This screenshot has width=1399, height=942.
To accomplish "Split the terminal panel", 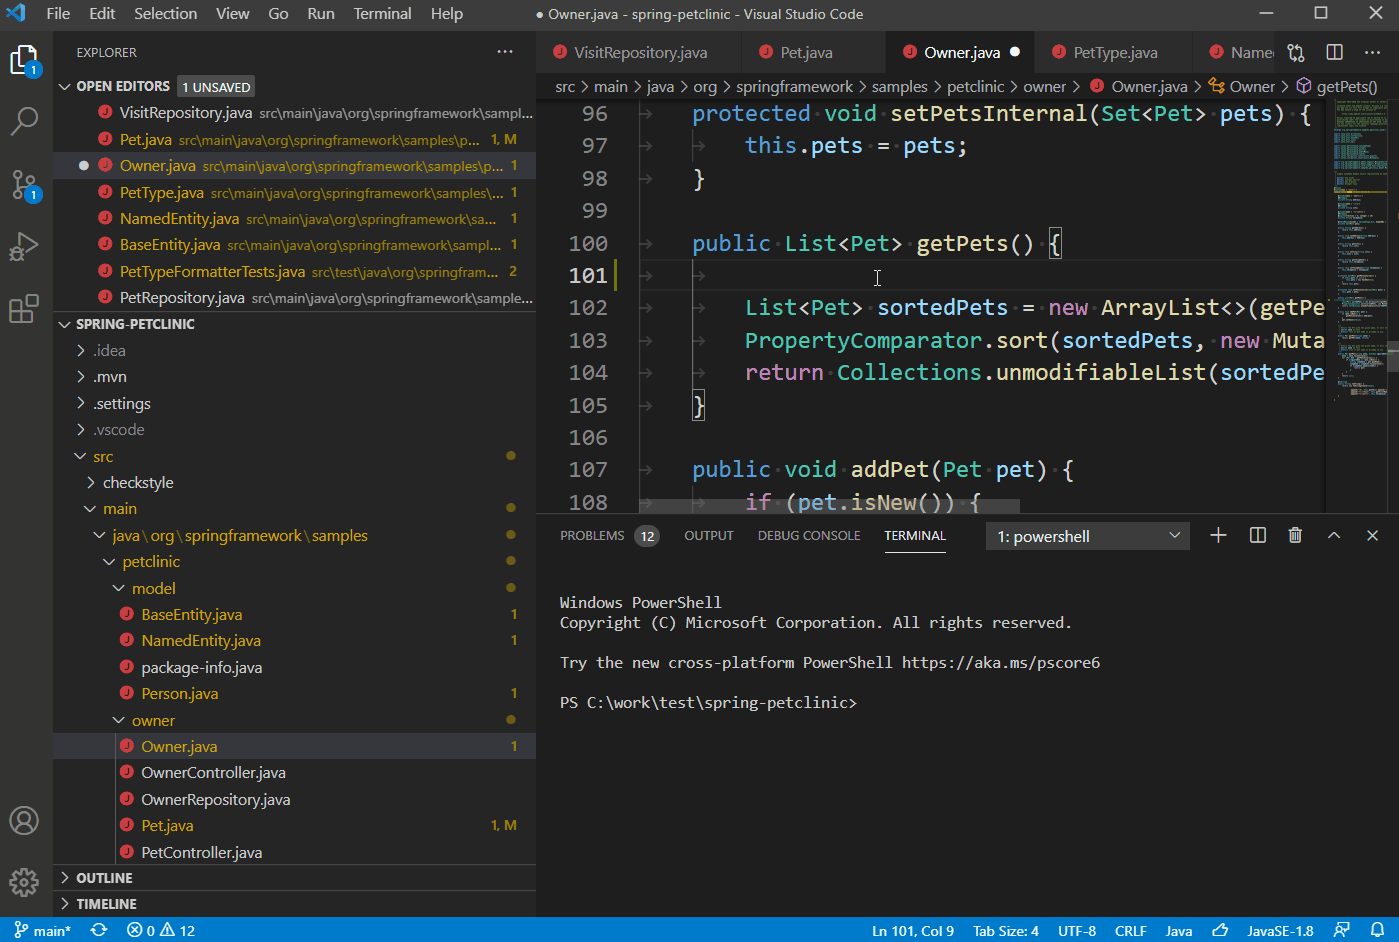I will [x=1258, y=536].
